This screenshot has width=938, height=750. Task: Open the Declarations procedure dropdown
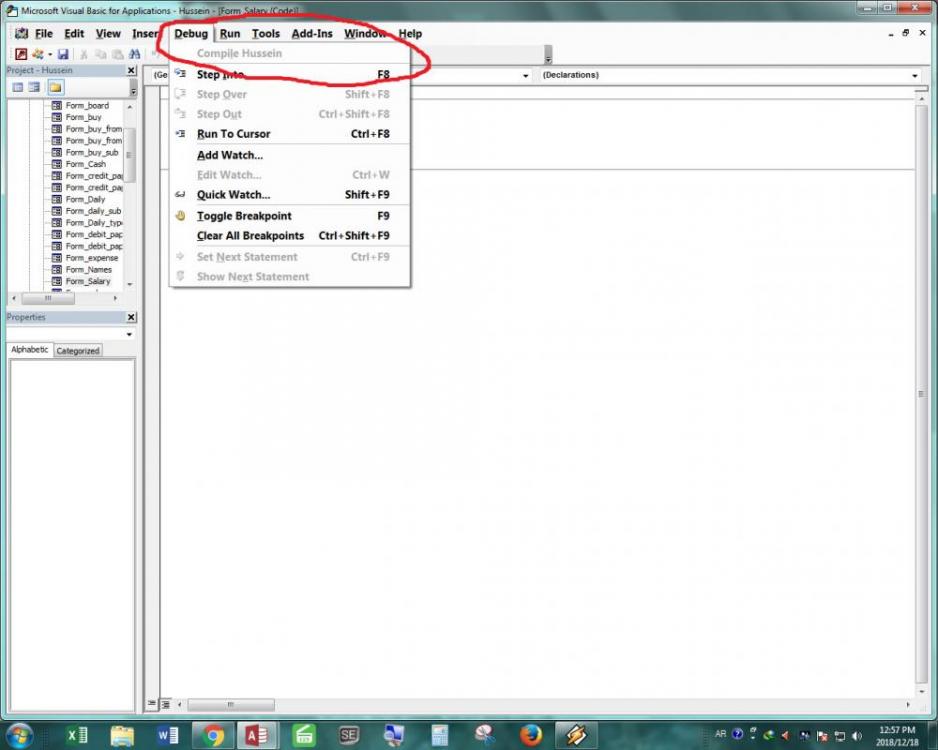point(914,76)
